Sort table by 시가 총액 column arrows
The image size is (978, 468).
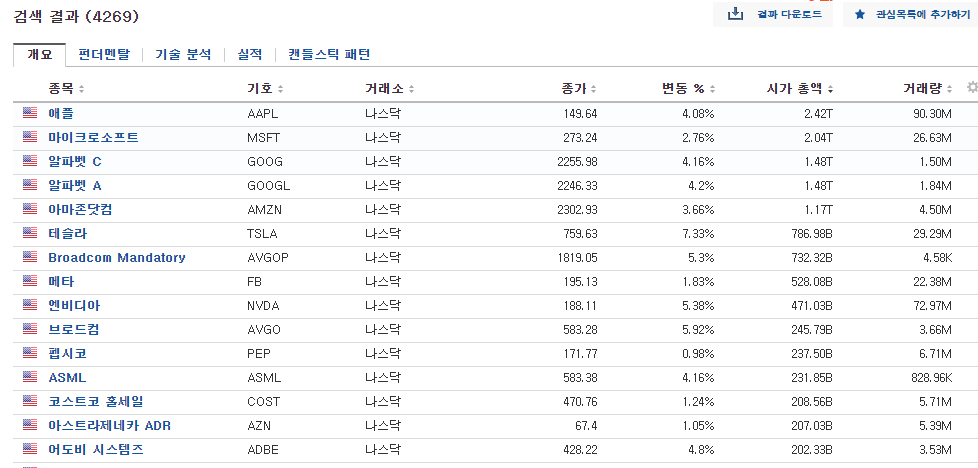[x=830, y=89]
